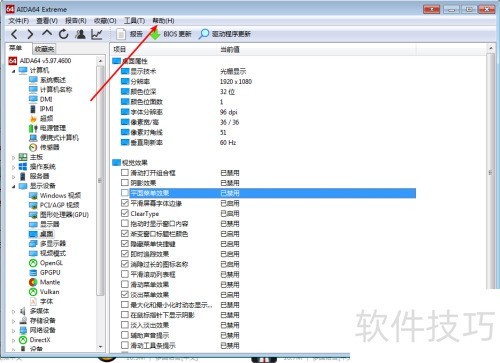Image resolution: width=500 pixels, height=363 pixels.
Task: Select 传感器 sensor icon in tree
Action: coord(33,147)
